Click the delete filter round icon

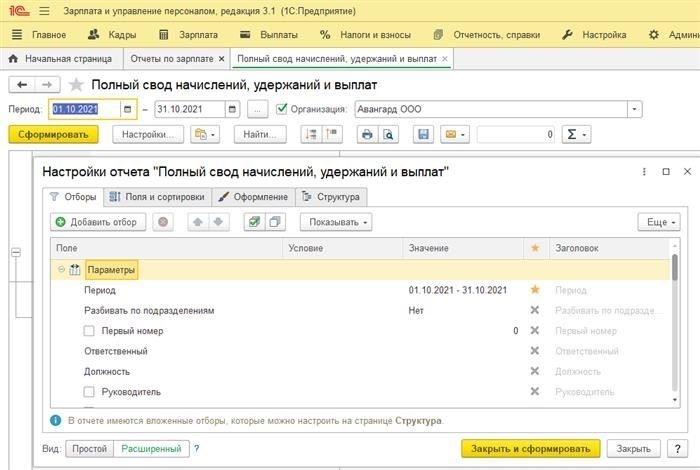click(x=163, y=222)
